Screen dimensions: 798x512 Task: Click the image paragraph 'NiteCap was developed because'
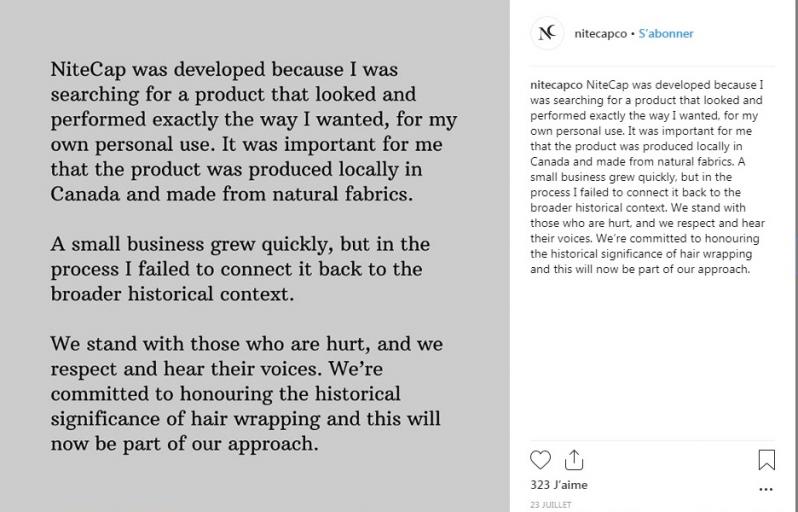(x=253, y=131)
